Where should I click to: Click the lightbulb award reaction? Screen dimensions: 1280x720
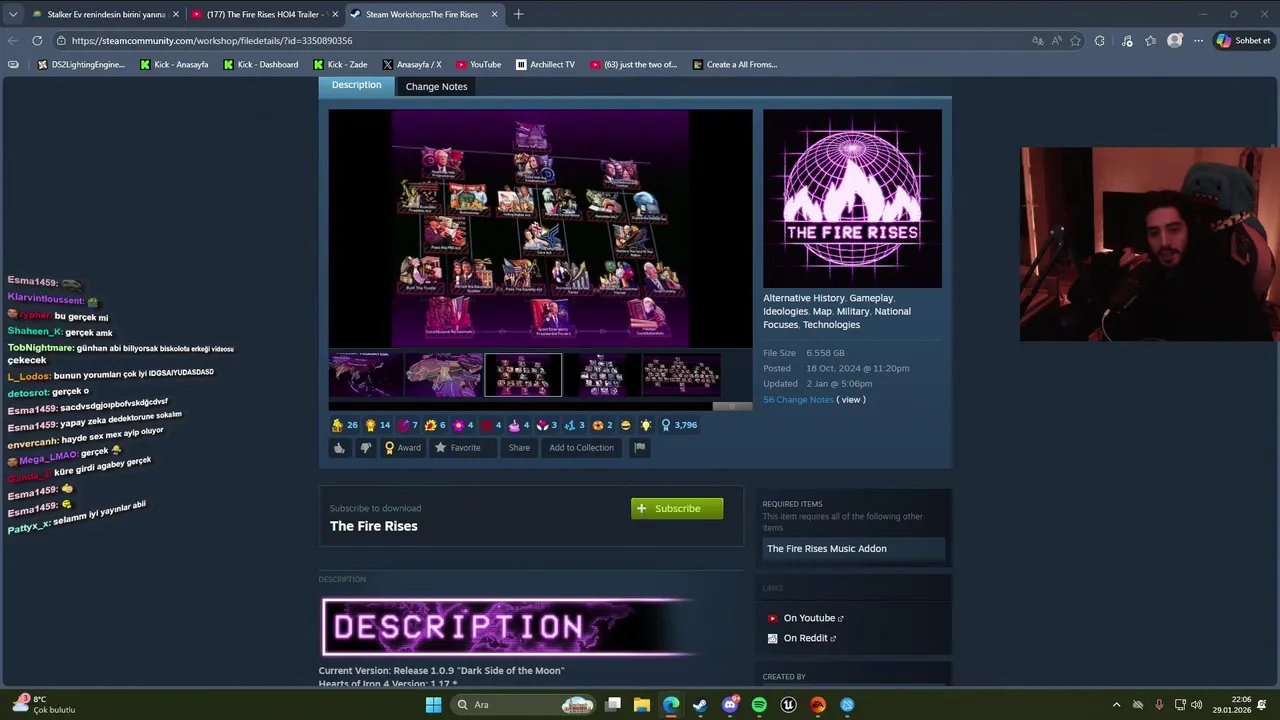click(x=646, y=425)
